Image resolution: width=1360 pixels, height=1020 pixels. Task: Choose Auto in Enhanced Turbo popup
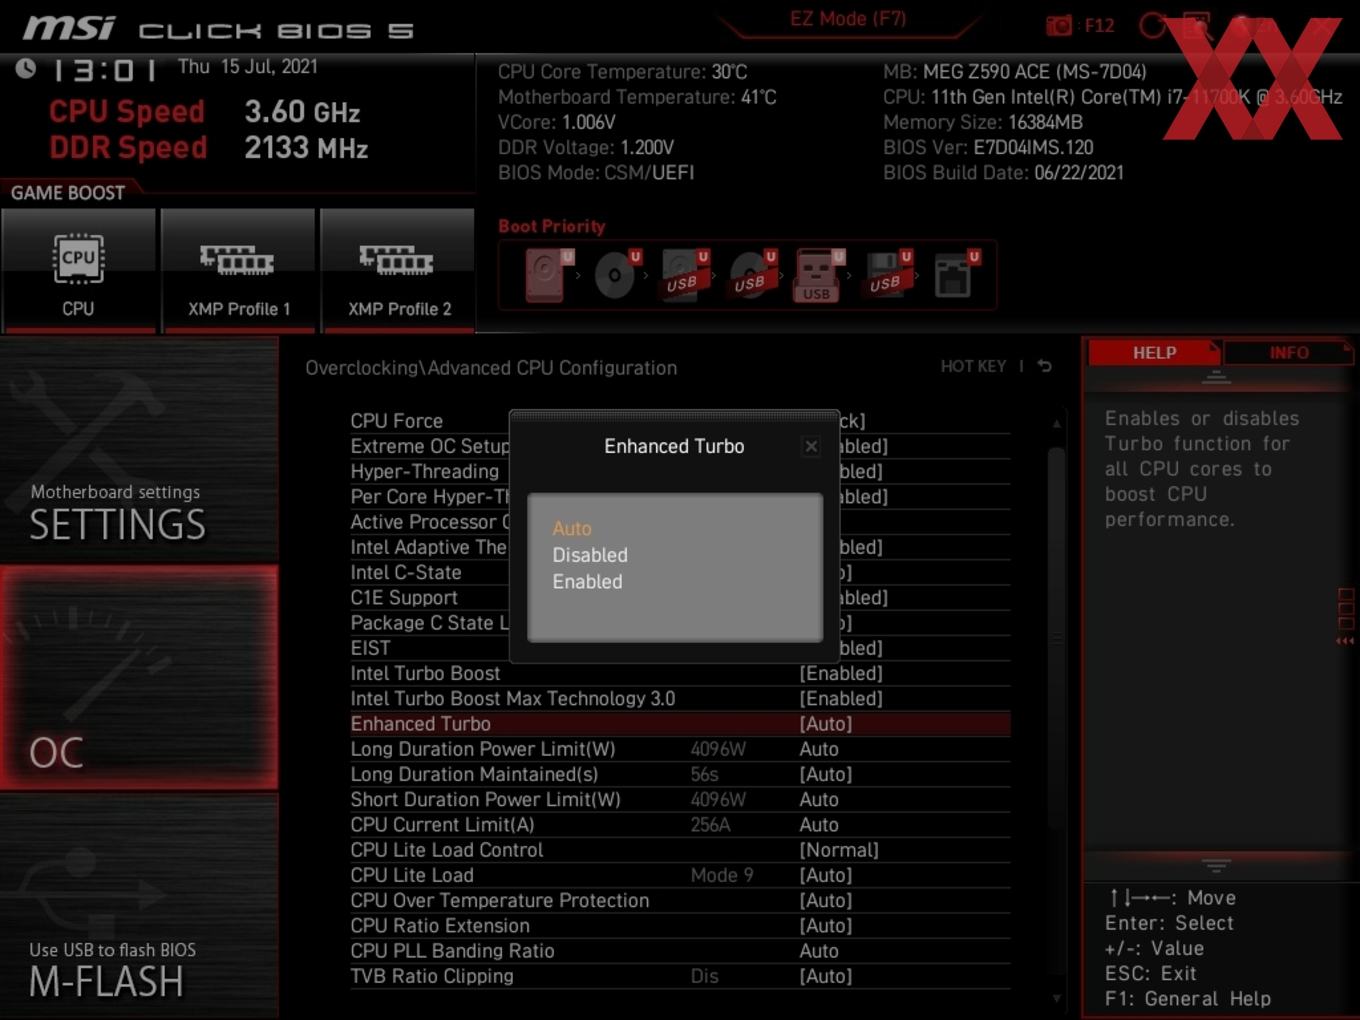click(572, 528)
